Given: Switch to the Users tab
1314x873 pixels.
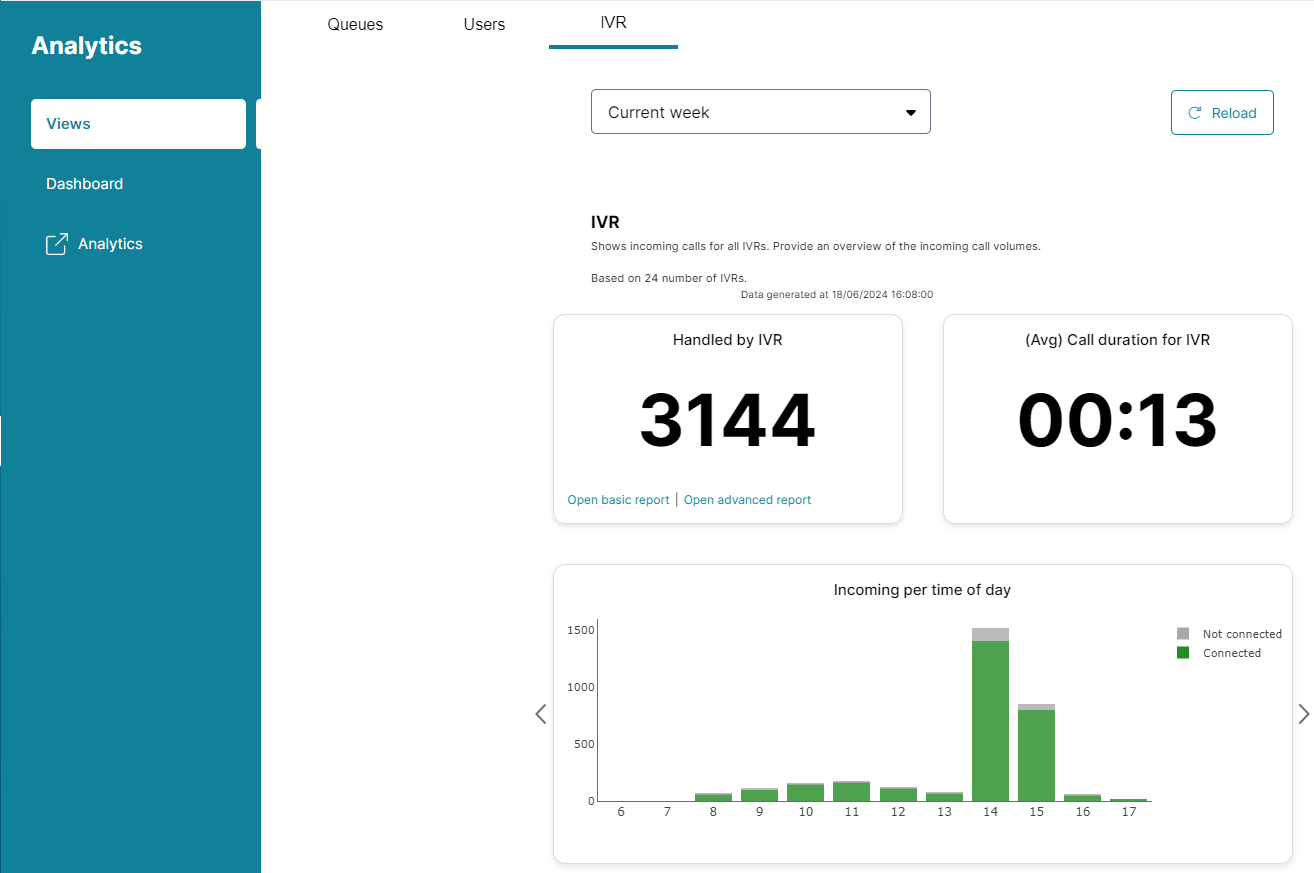Looking at the screenshot, I should tap(484, 24).
